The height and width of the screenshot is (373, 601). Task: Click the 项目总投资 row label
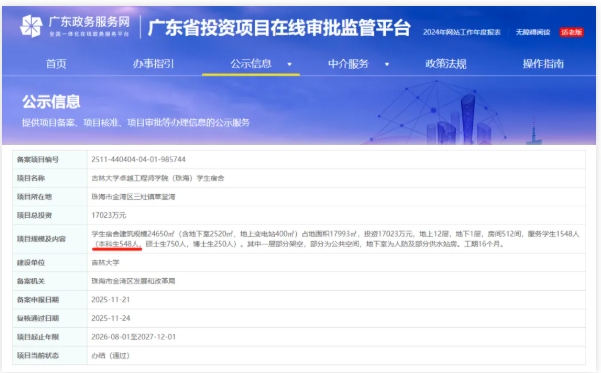(34, 215)
